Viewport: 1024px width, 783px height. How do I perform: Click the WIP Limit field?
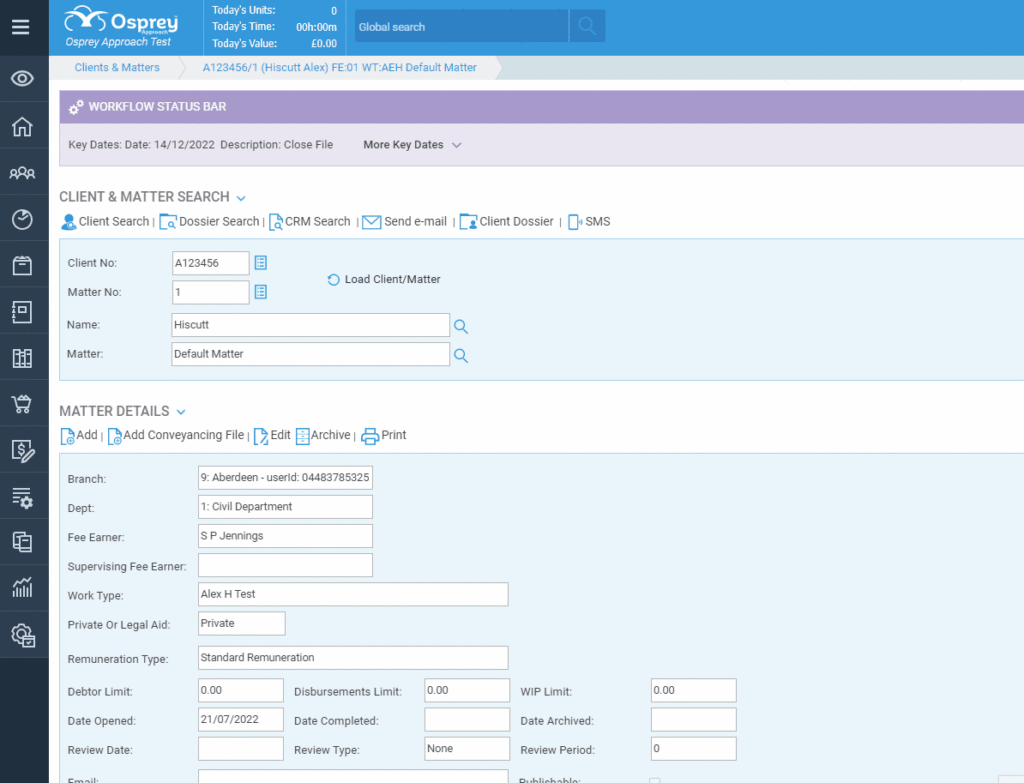[694, 690]
